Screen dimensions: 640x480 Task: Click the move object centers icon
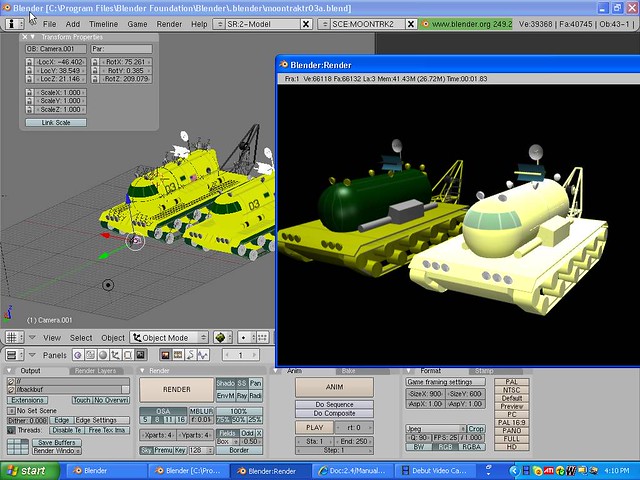pos(262,338)
